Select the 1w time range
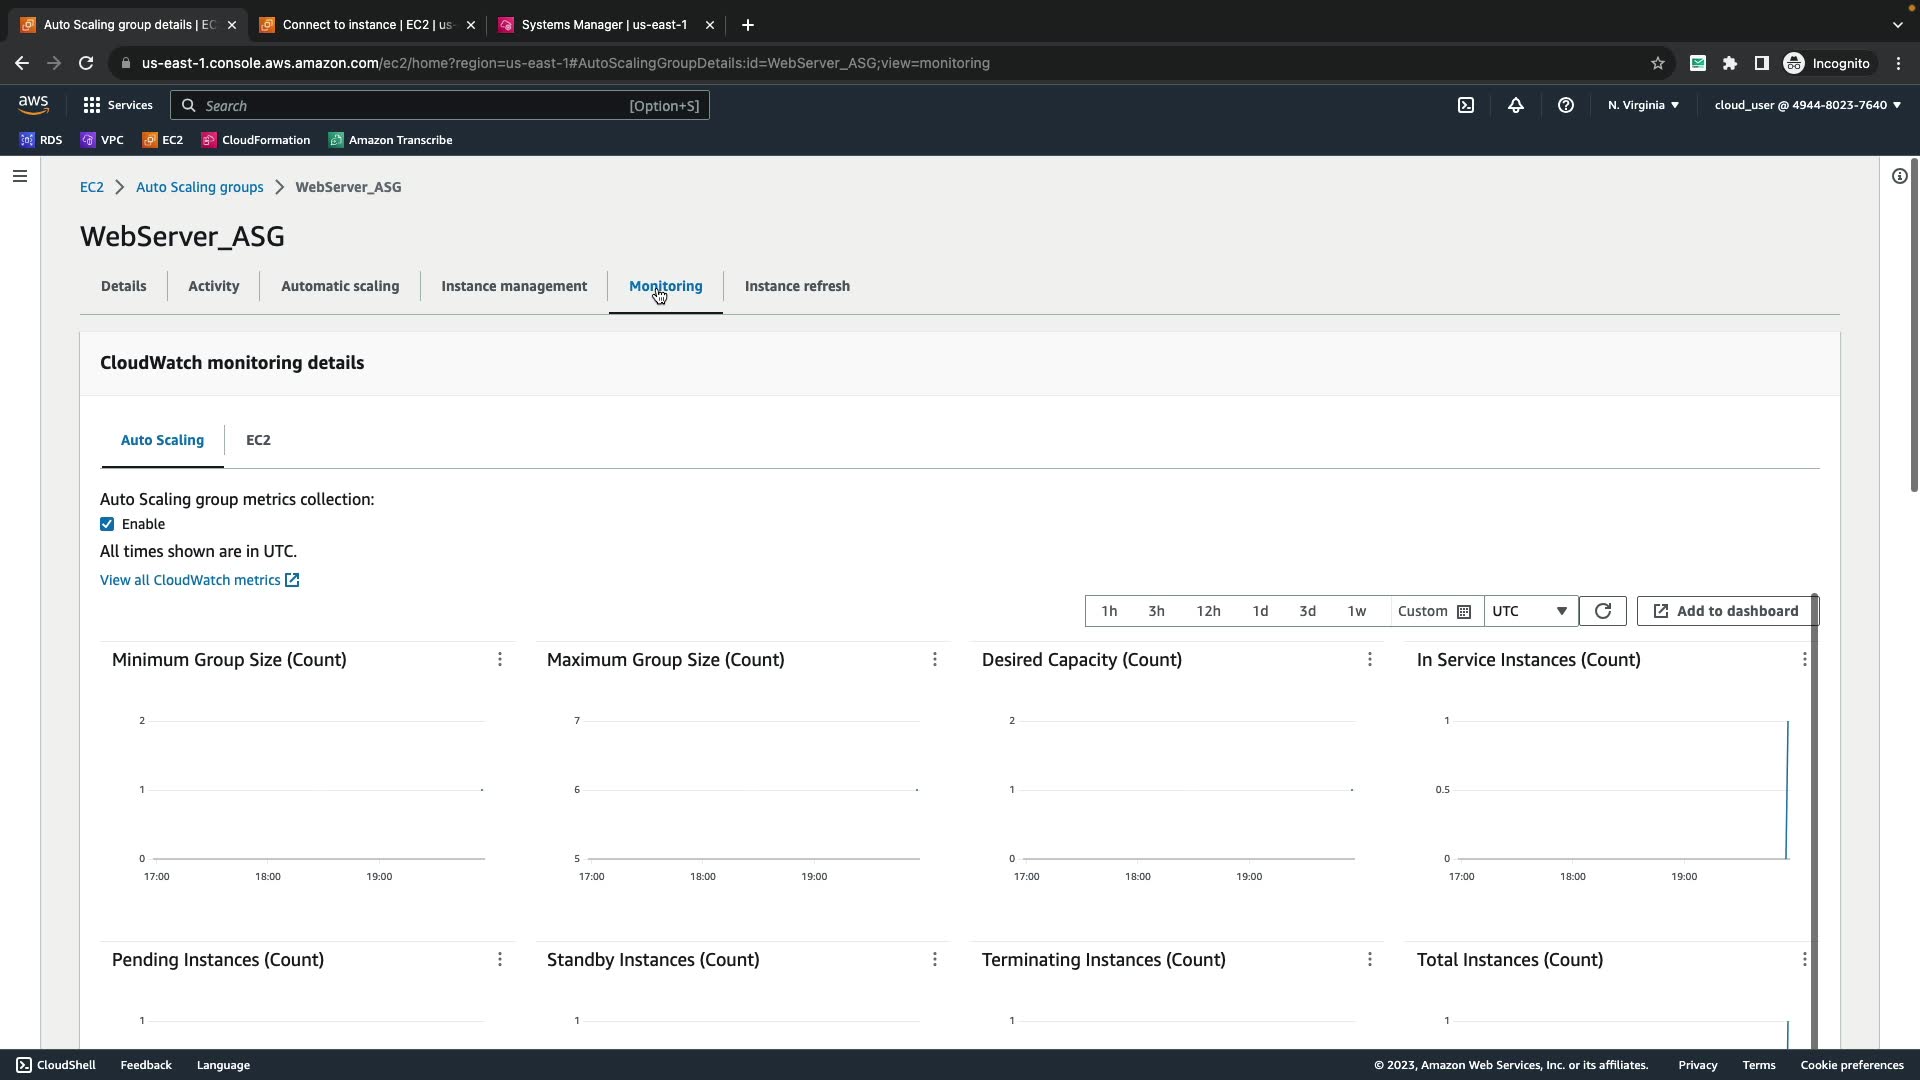The height and width of the screenshot is (1080, 1920). 1356,611
